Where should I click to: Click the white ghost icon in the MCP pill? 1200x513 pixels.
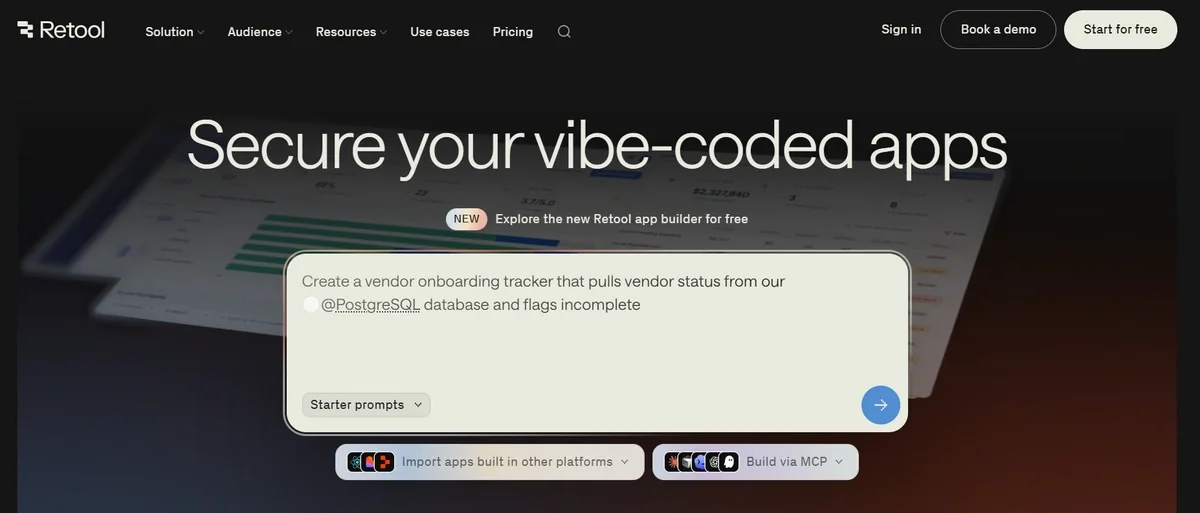729,462
